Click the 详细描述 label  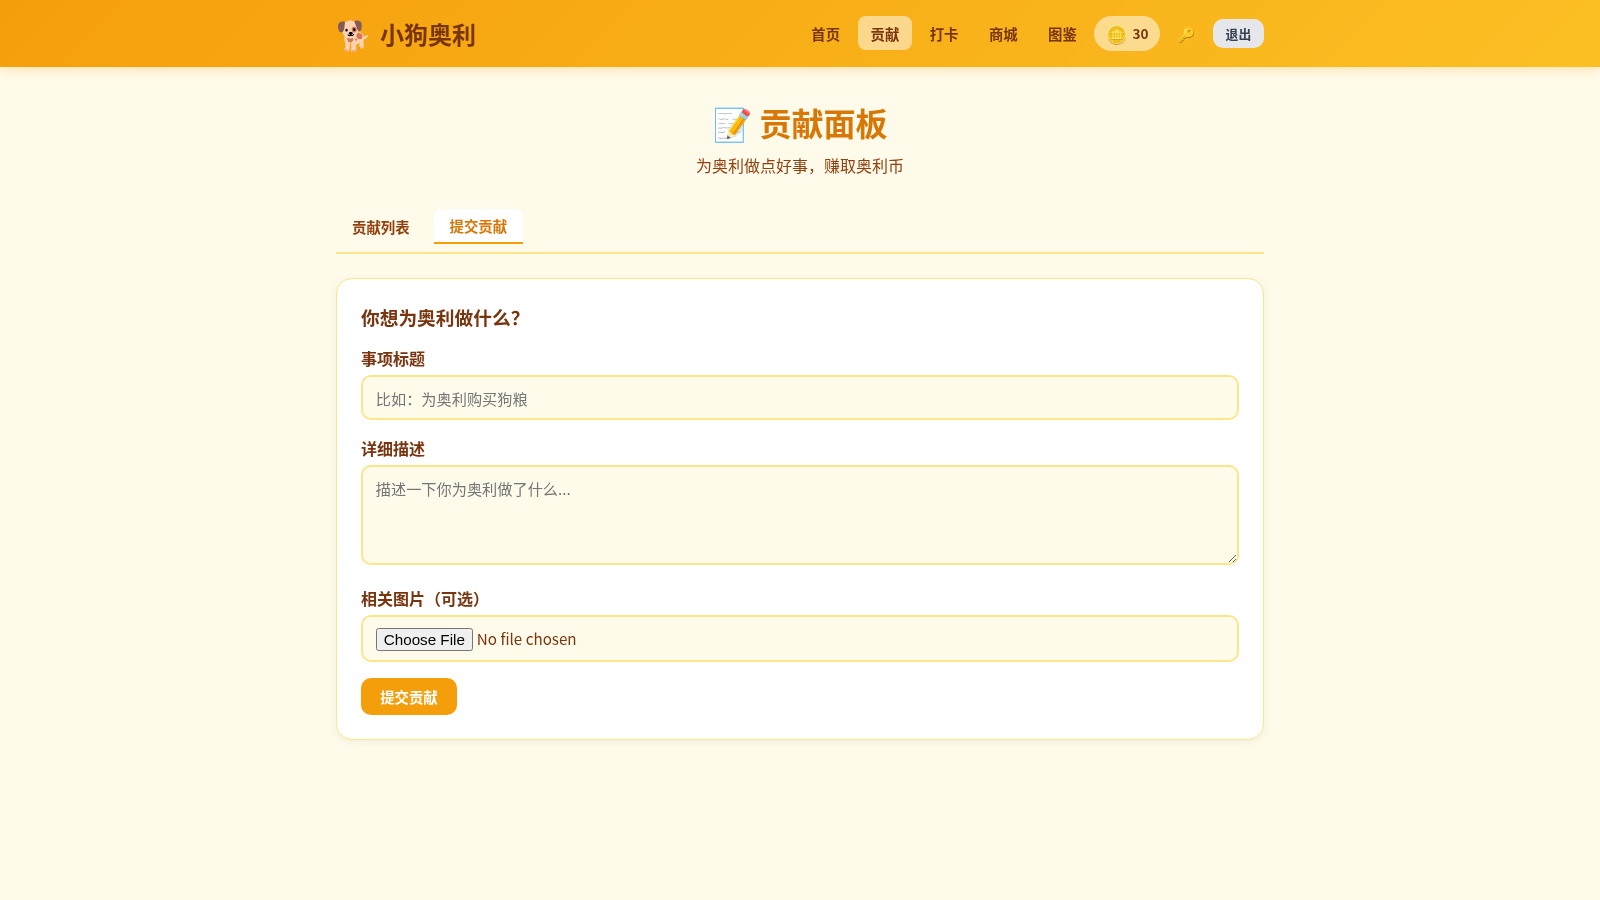pyautogui.click(x=393, y=449)
